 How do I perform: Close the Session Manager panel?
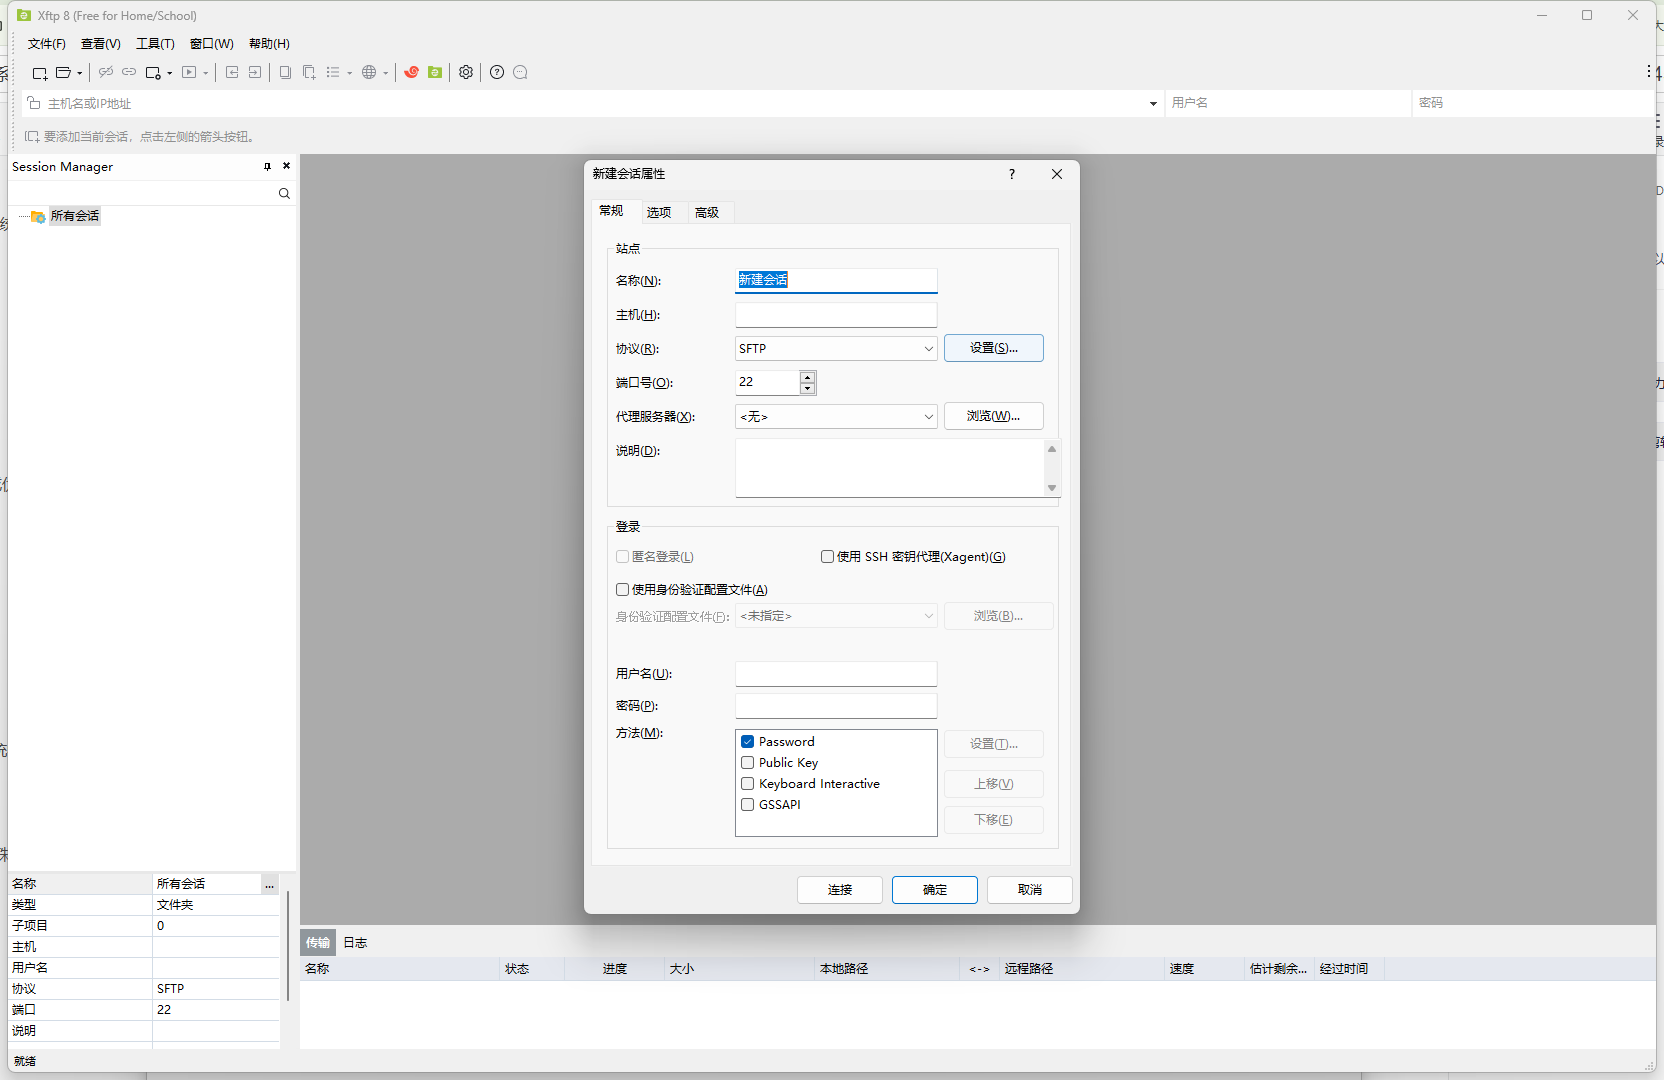pyautogui.click(x=287, y=166)
